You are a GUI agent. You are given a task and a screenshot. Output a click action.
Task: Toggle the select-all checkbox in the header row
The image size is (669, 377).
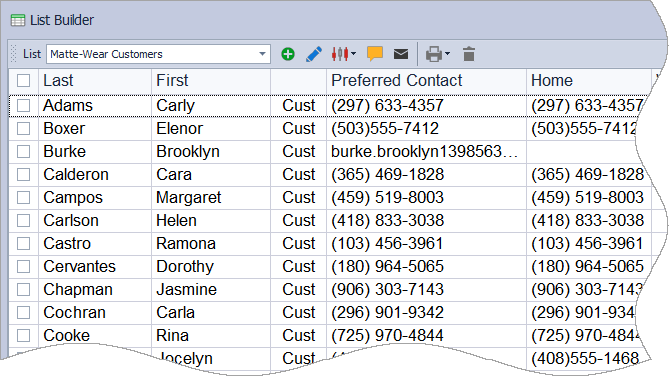pyautogui.click(x=23, y=81)
